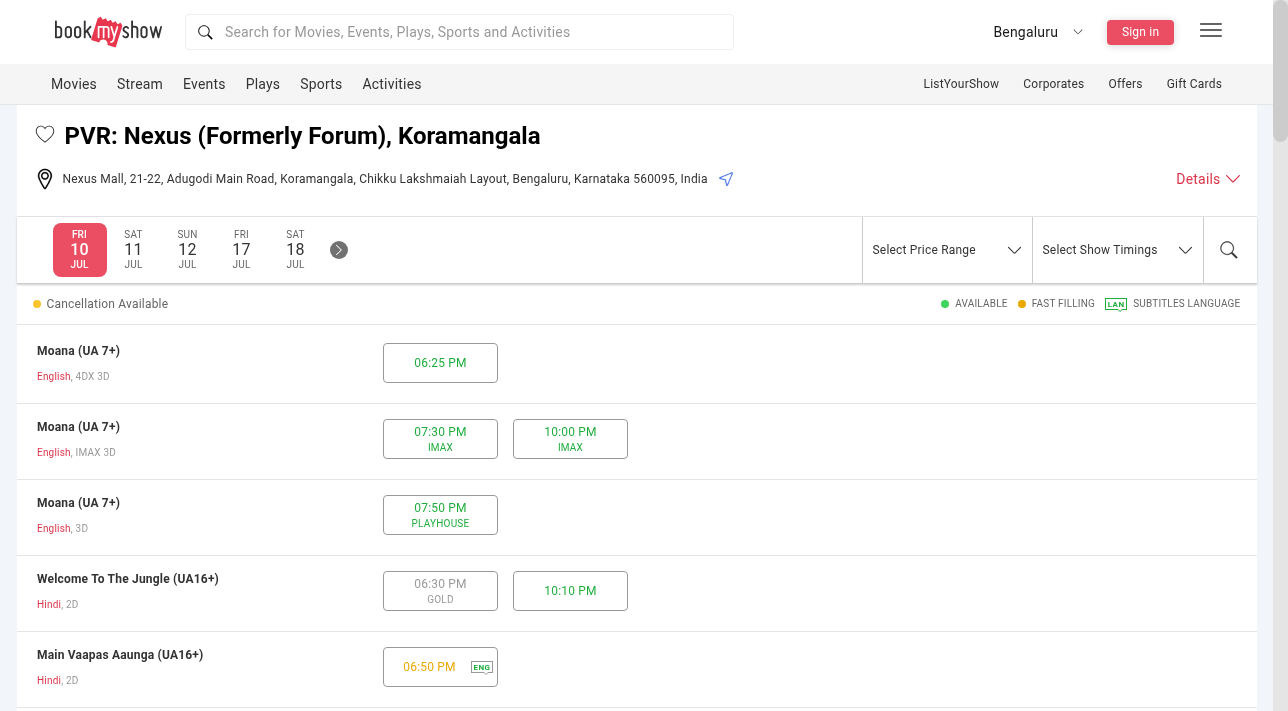Image resolution: width=1288 pixels, height=711 pixels.
Task: Open the hamburger menu icon
Action: (1211, 31)
